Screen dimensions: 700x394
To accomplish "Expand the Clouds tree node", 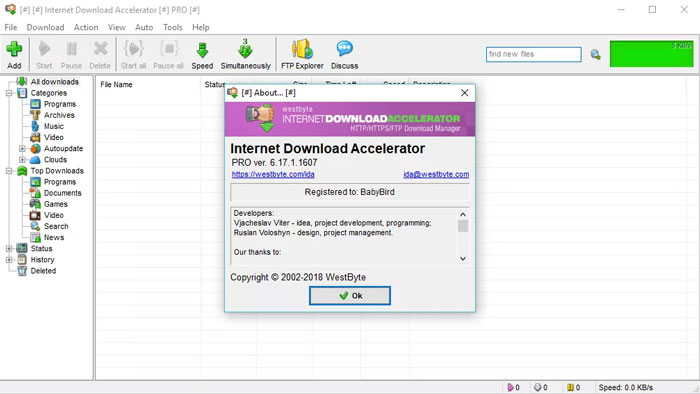I will pos(22,160).
